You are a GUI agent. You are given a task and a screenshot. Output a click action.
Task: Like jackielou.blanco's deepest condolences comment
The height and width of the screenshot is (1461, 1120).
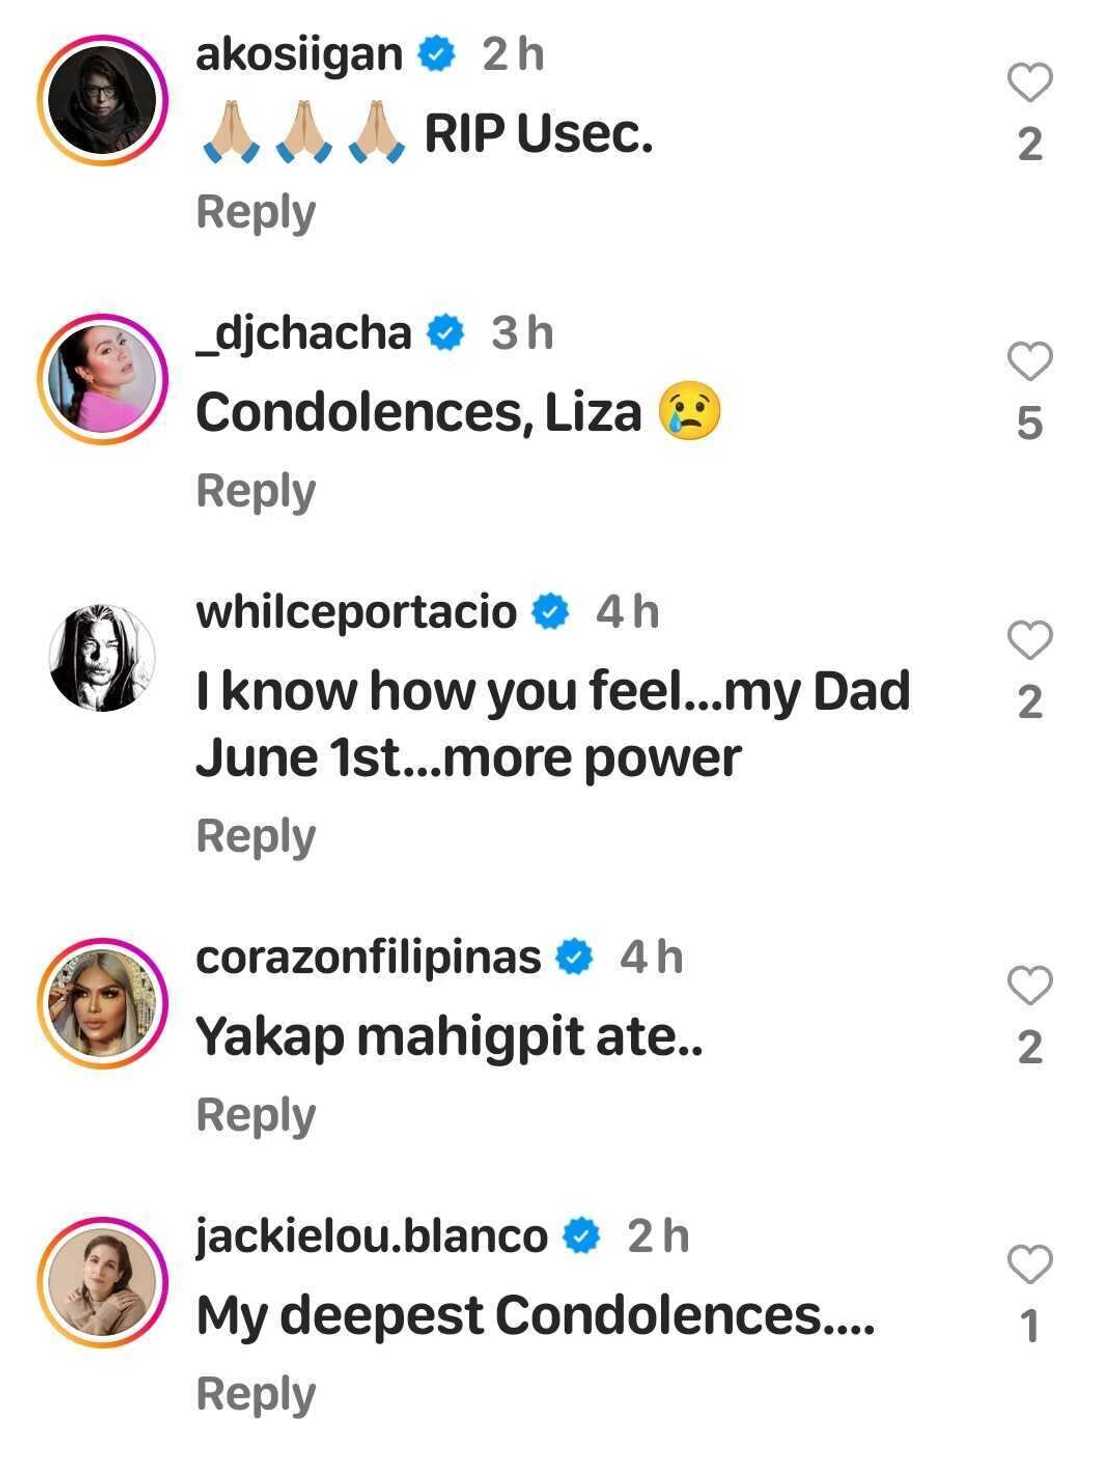pyautogui.click(x=1029, y=1265)
